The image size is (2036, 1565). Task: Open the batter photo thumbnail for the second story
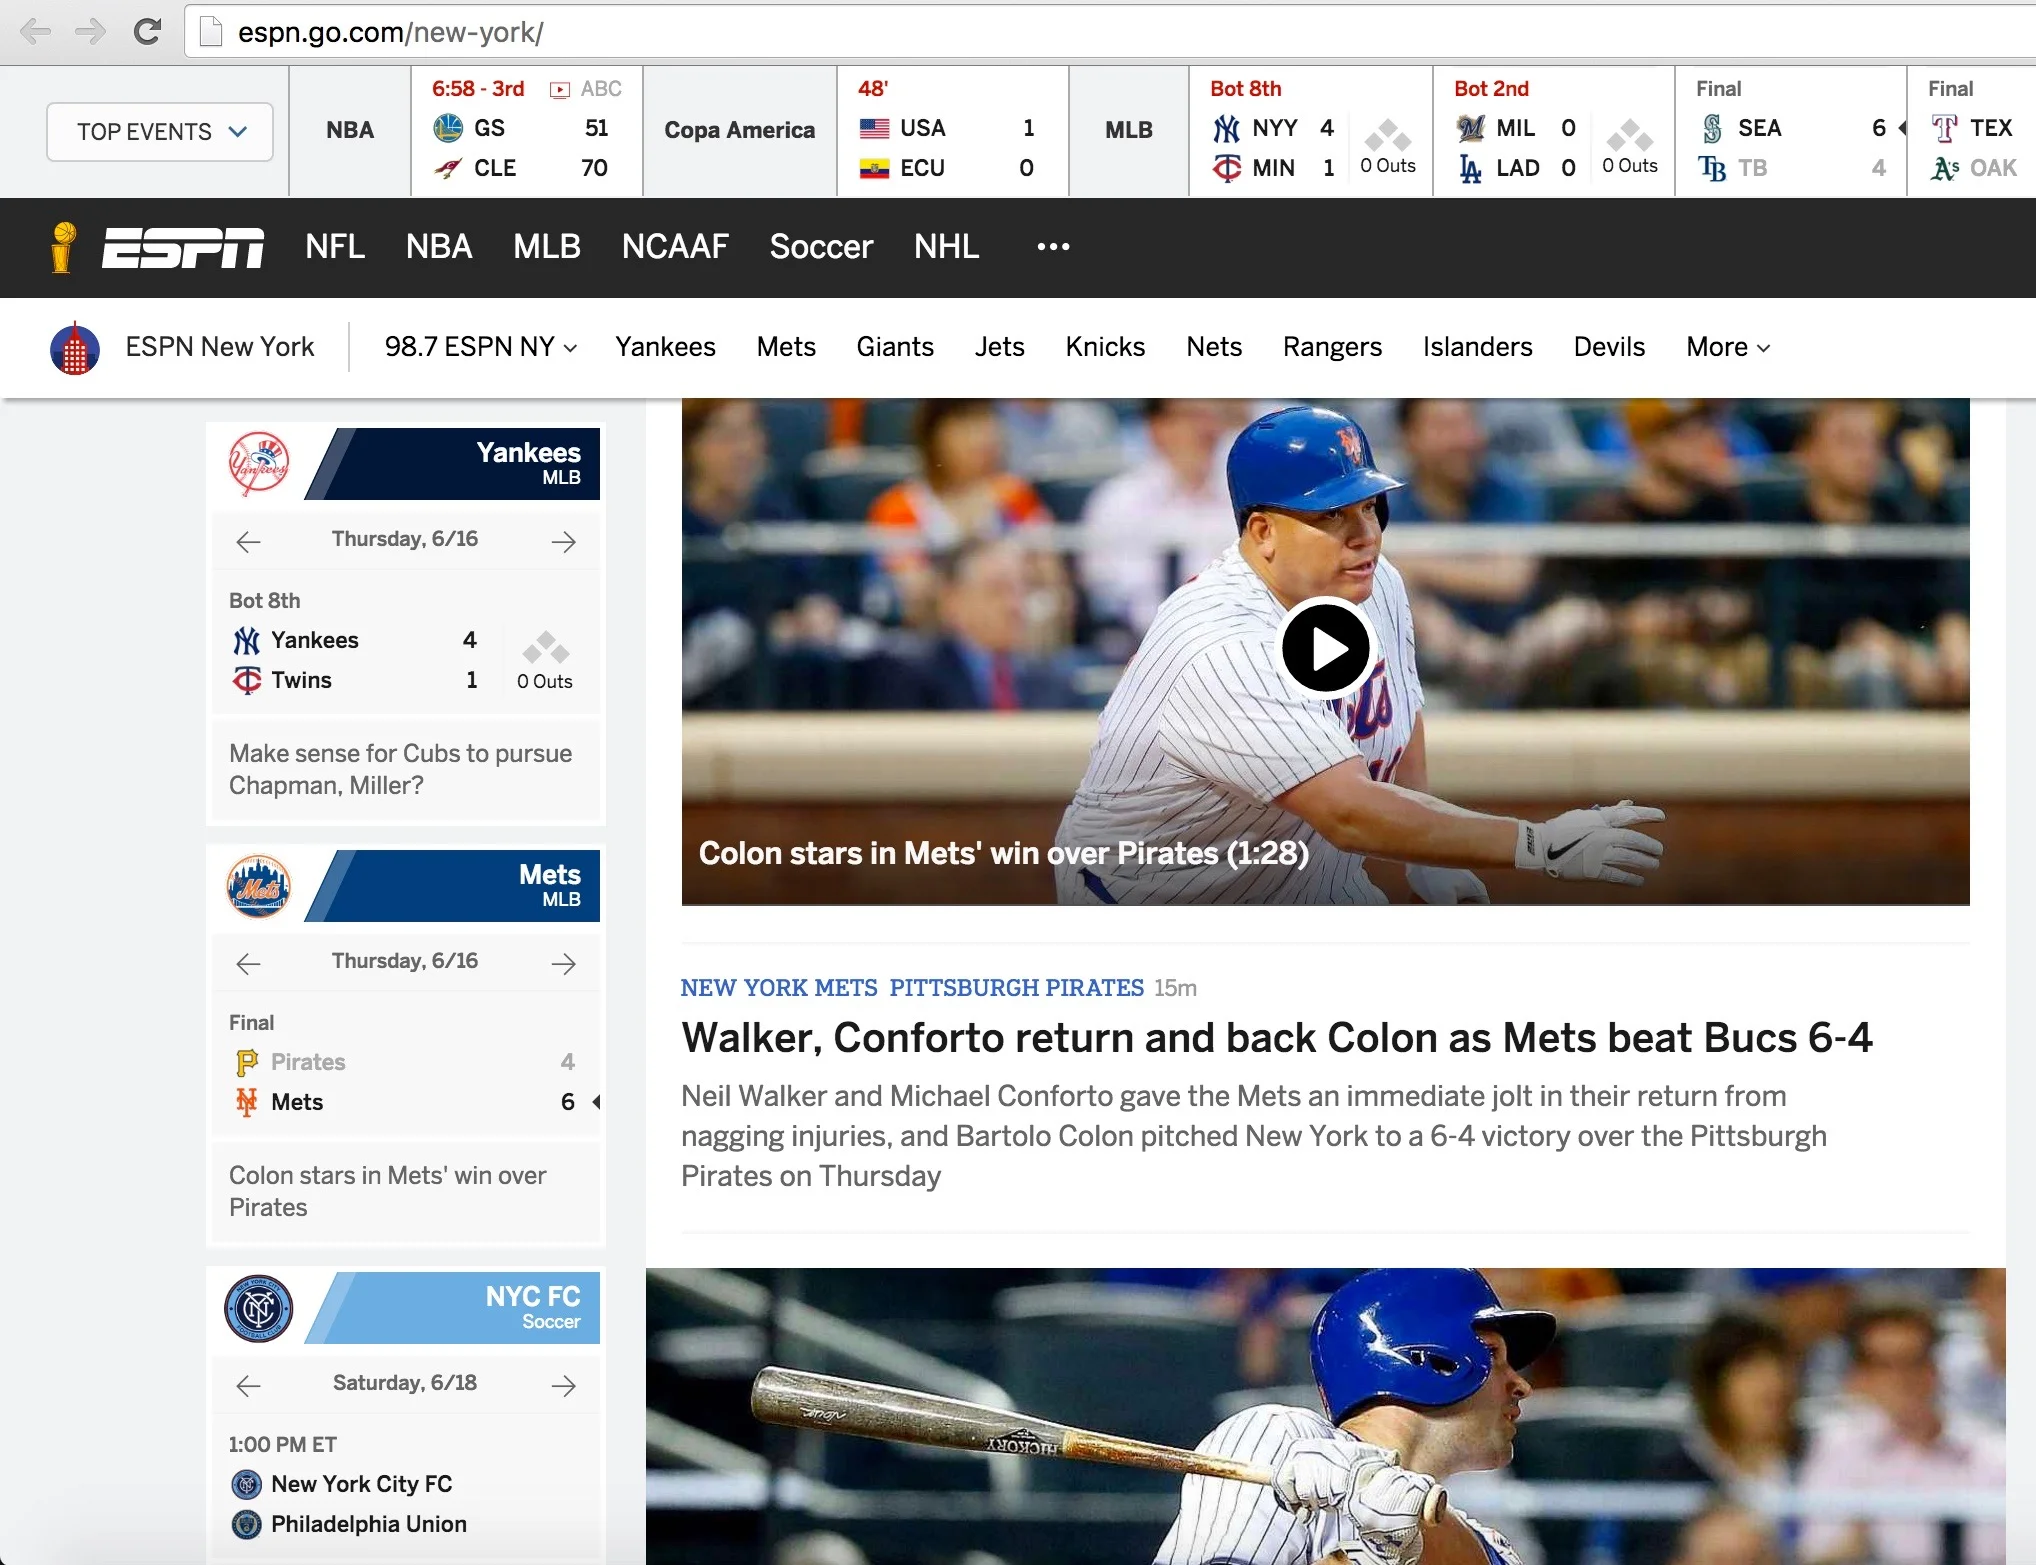pos(1326,1416)
